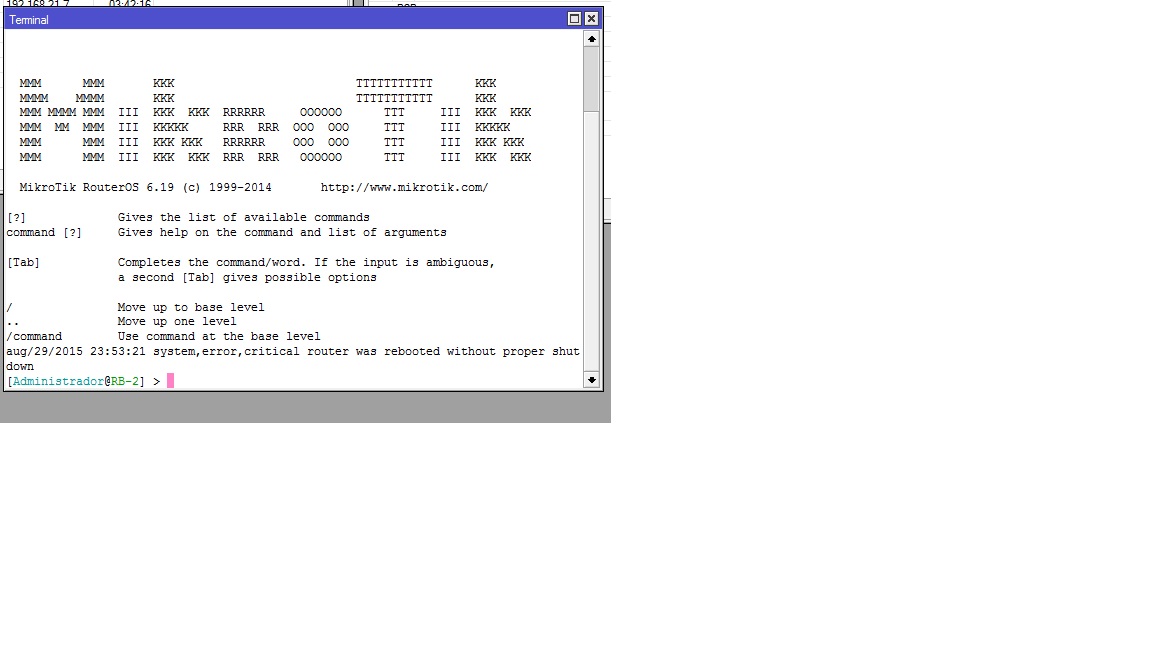
Task: Click the terminal vertical scrollbar thumb
Action: 591,79
